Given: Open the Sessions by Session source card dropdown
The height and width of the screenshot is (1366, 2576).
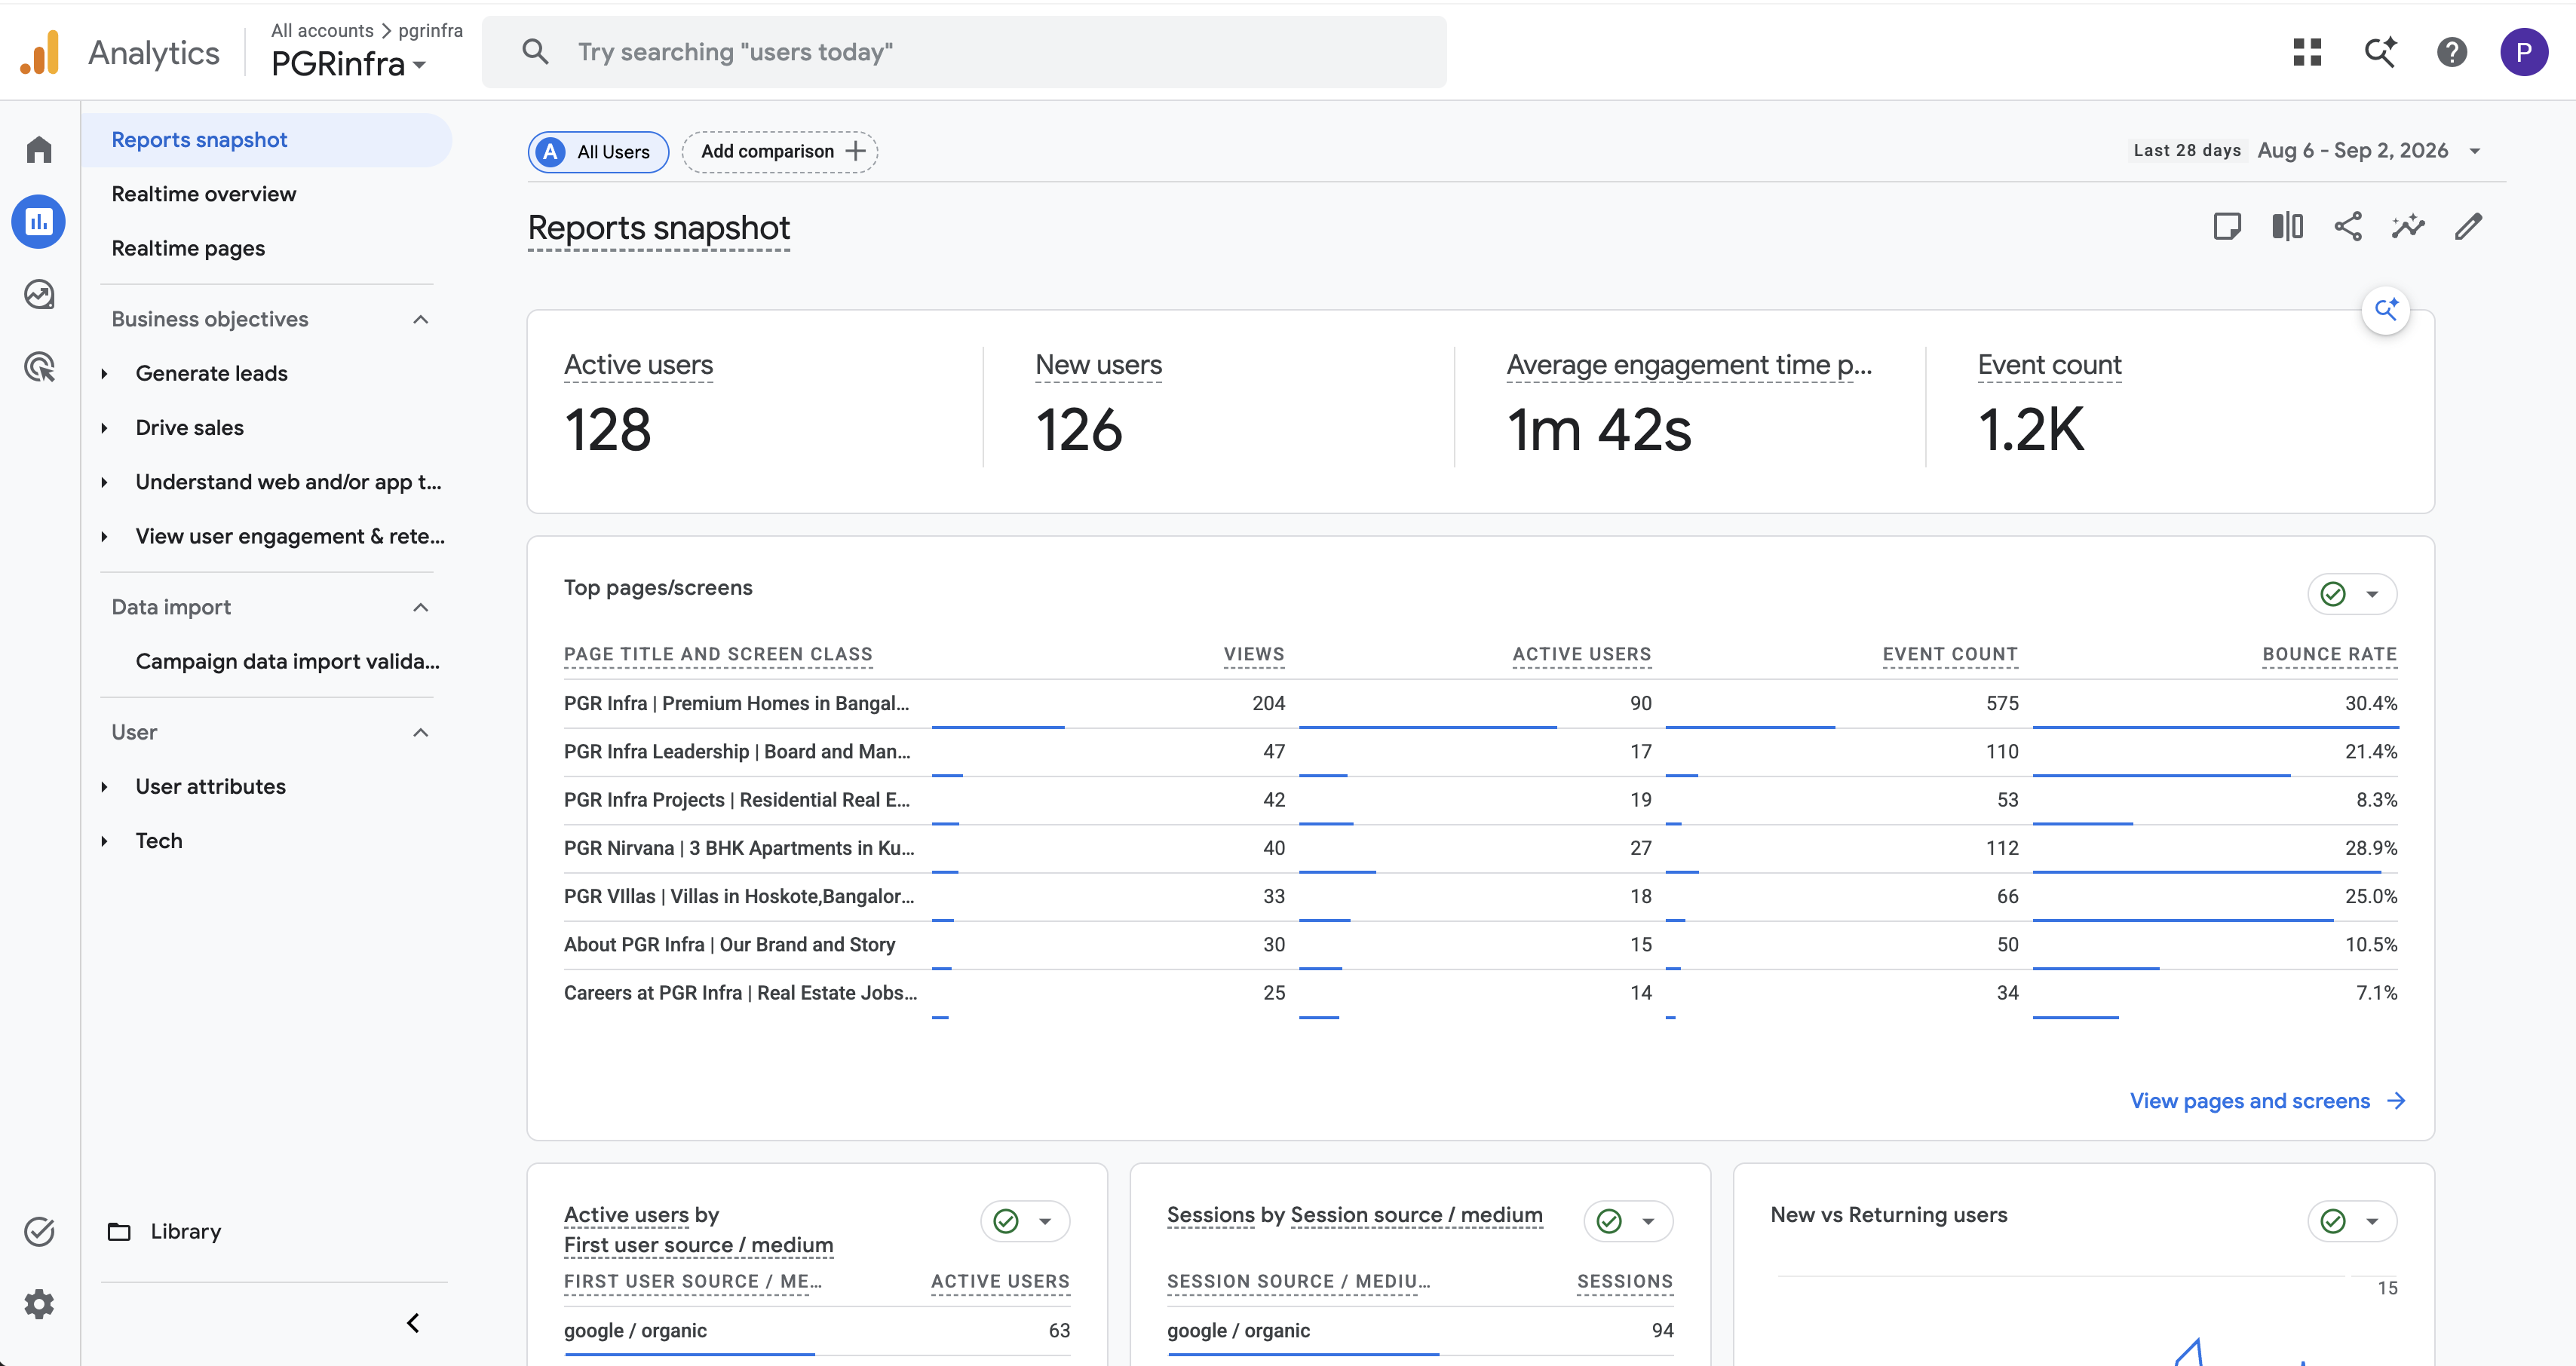Looking at the screenshot, I should (x=1628, y=1221).
